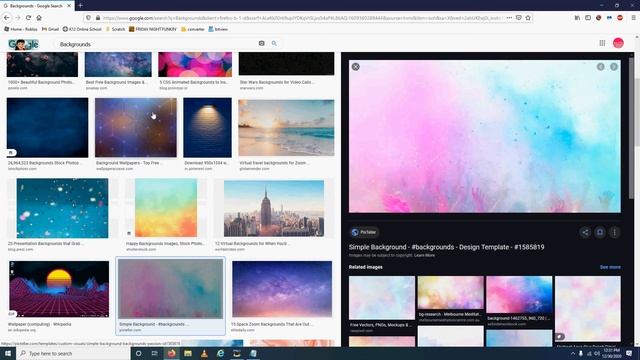Open a new tab with the plus icon
Screen dimensions: 640x360
tap(80, 6)
